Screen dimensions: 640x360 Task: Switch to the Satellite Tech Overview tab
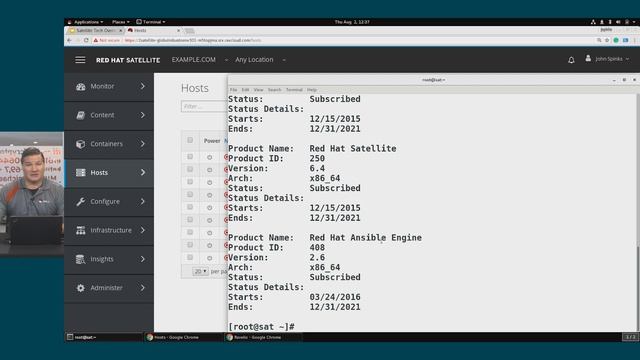[96, 31]
